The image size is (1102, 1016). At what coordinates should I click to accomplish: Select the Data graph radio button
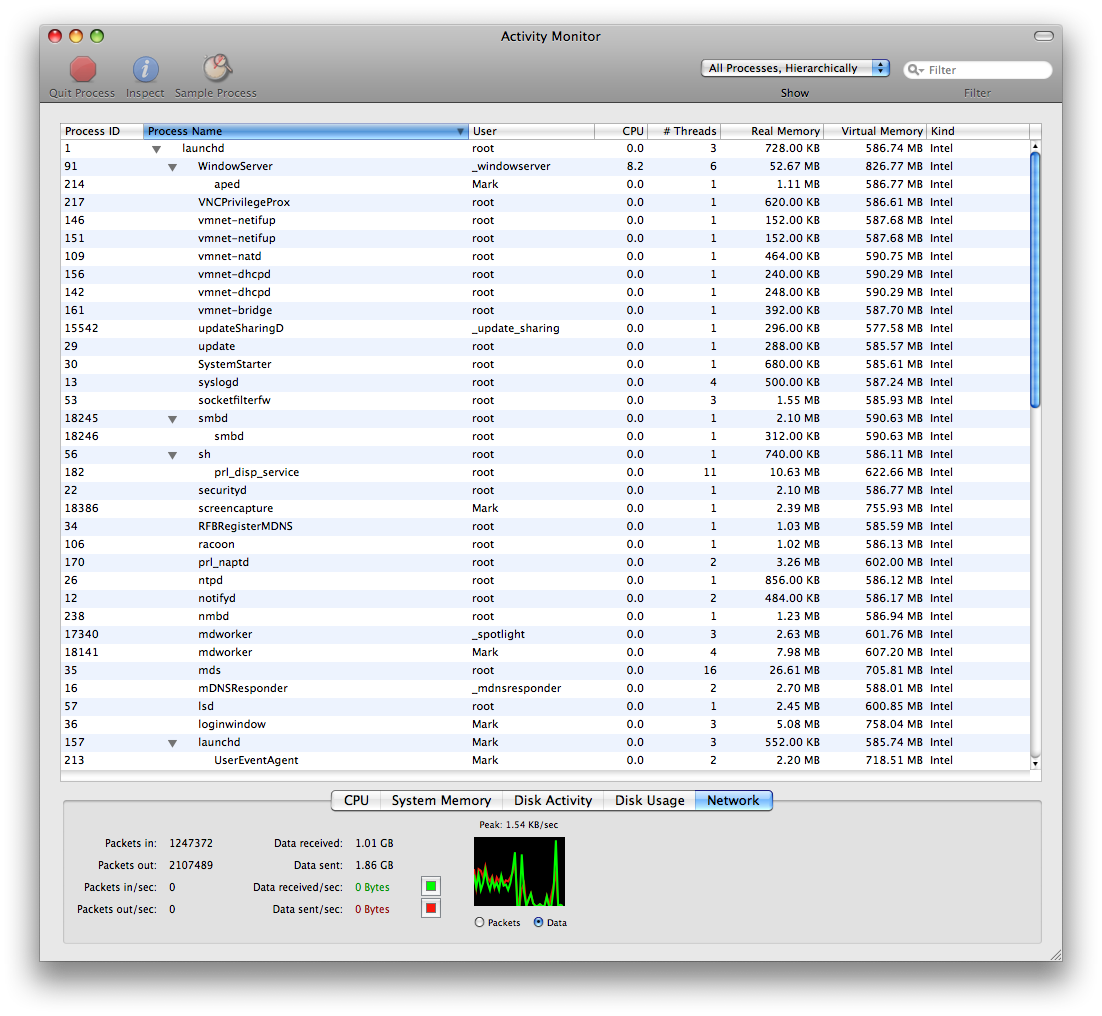click(538, 922)
